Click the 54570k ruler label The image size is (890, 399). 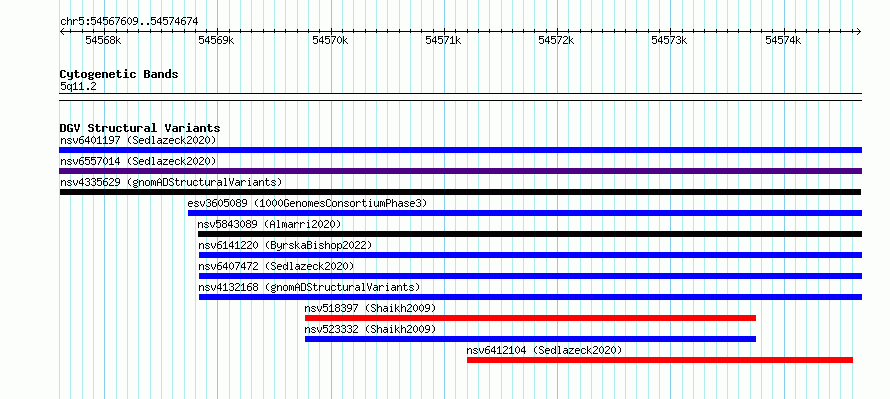tap(330, 40)
